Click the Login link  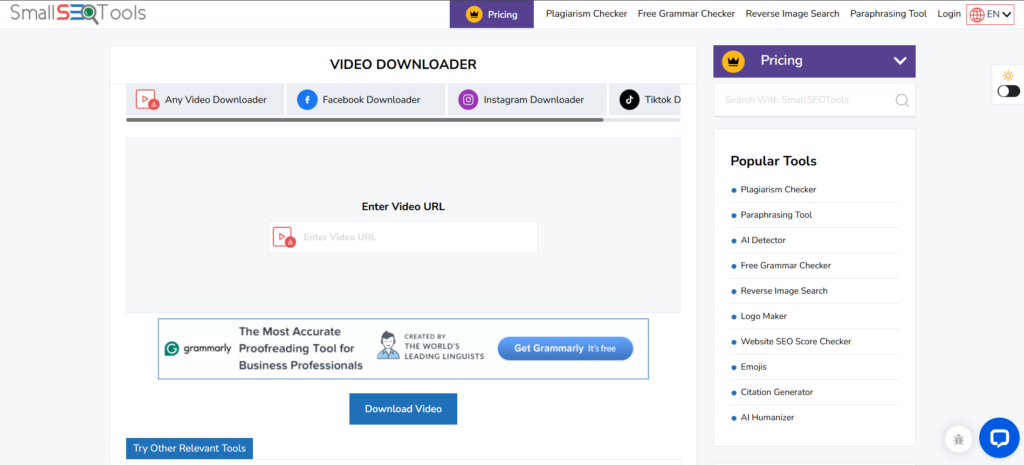point(949,14)
